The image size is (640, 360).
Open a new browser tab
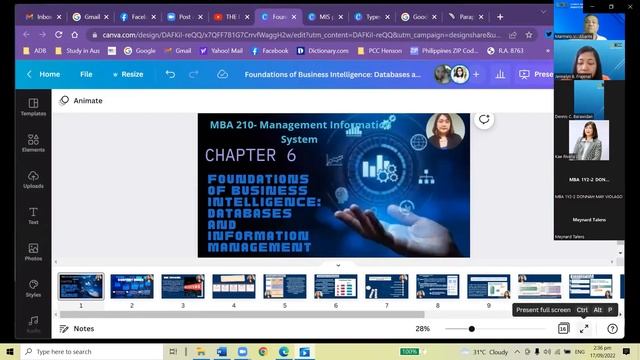(500, 17)
